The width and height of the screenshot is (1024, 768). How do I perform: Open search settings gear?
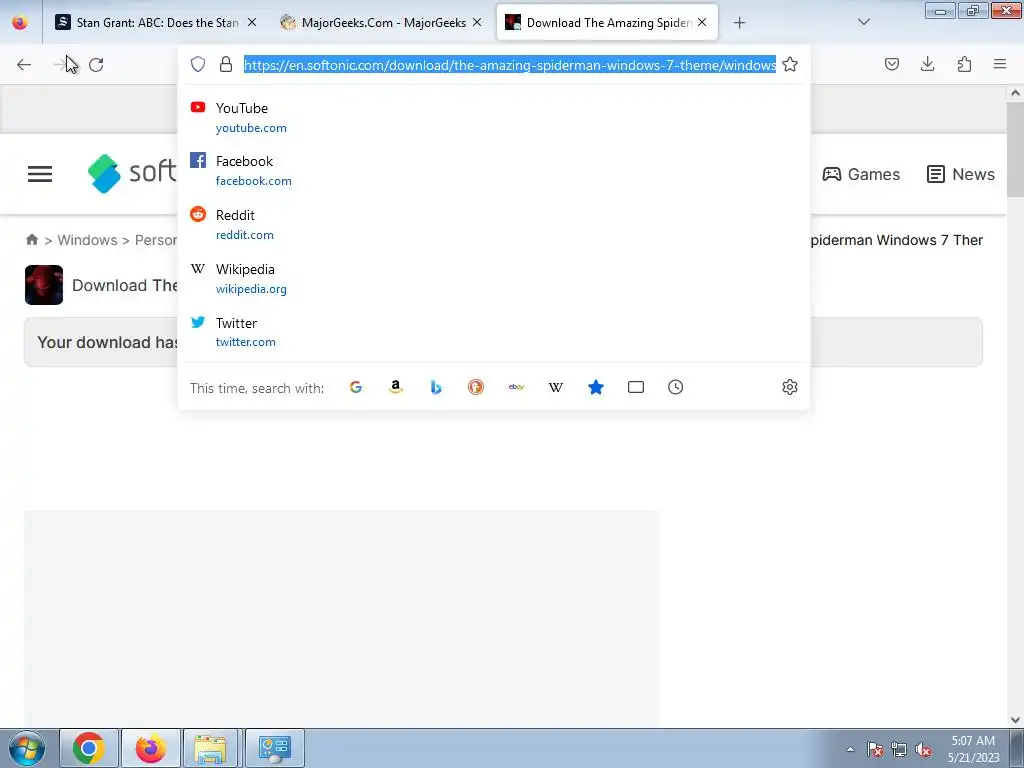click(790, 387)
